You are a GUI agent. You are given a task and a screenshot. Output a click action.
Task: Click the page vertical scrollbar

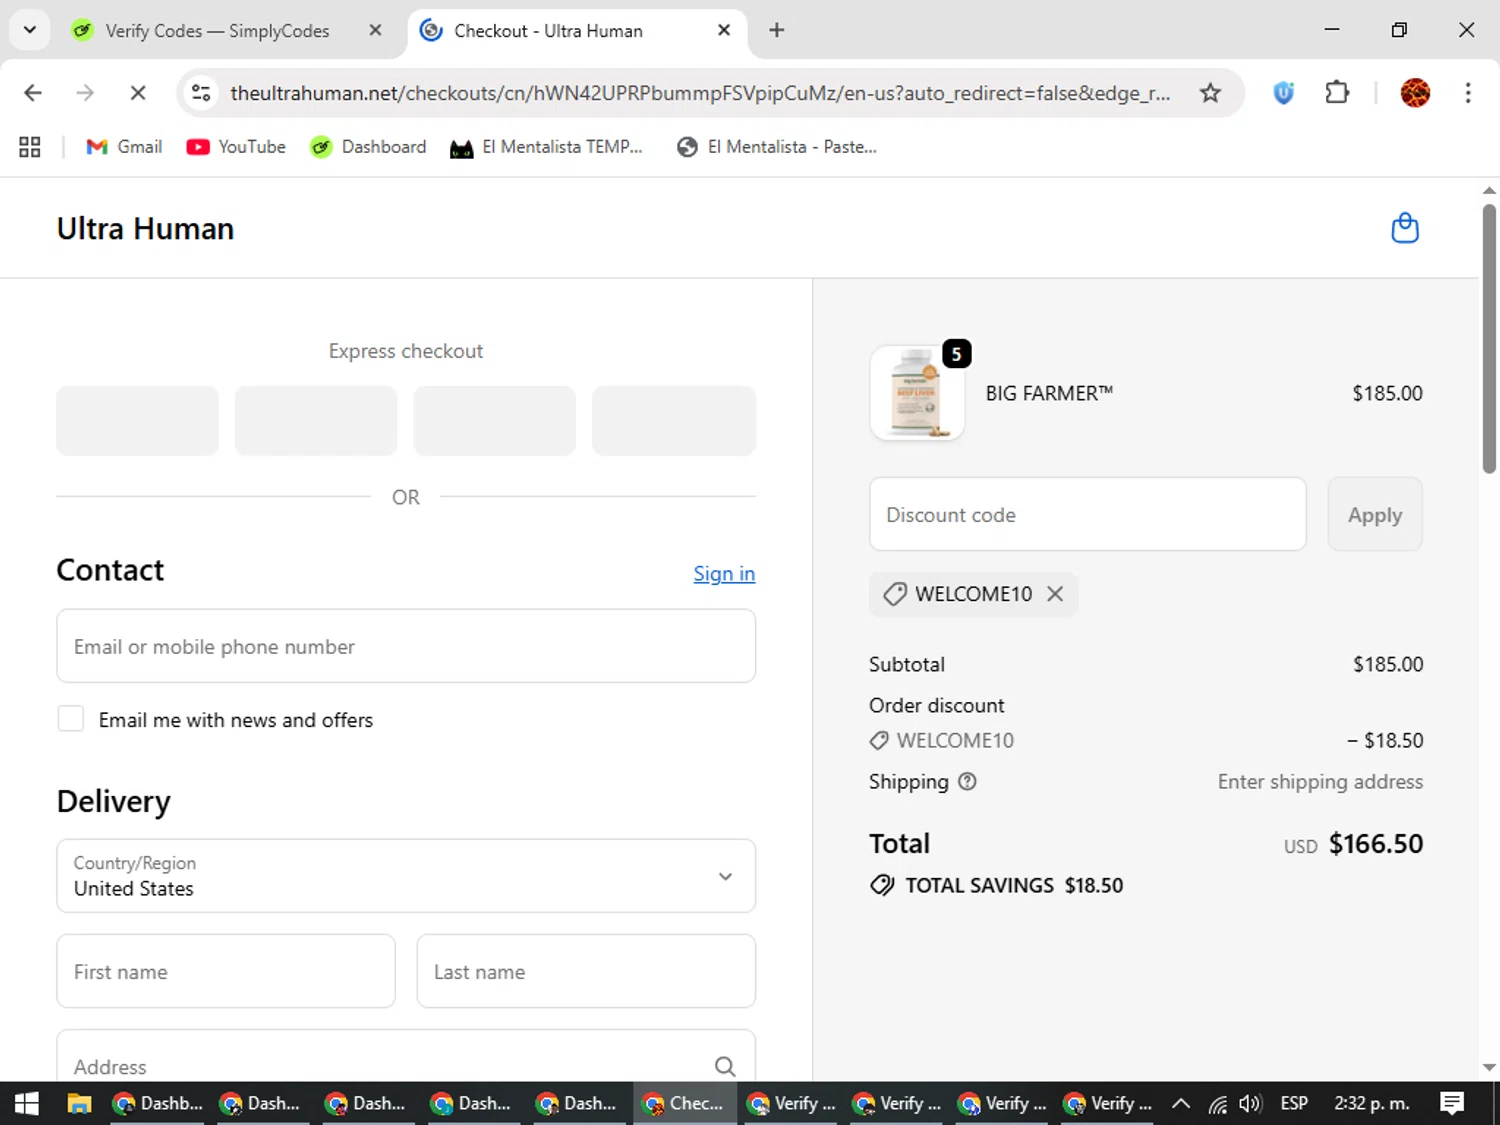[1489, 338]
